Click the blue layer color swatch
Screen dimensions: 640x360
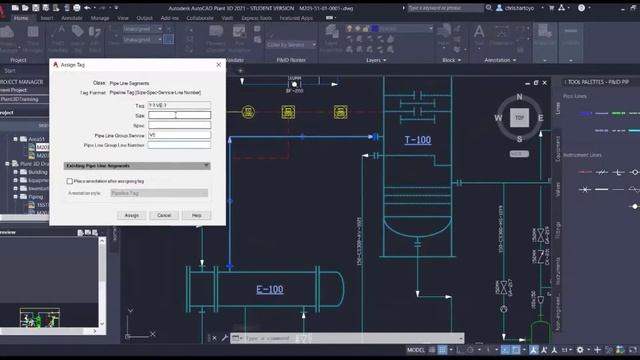coord(375,28)
